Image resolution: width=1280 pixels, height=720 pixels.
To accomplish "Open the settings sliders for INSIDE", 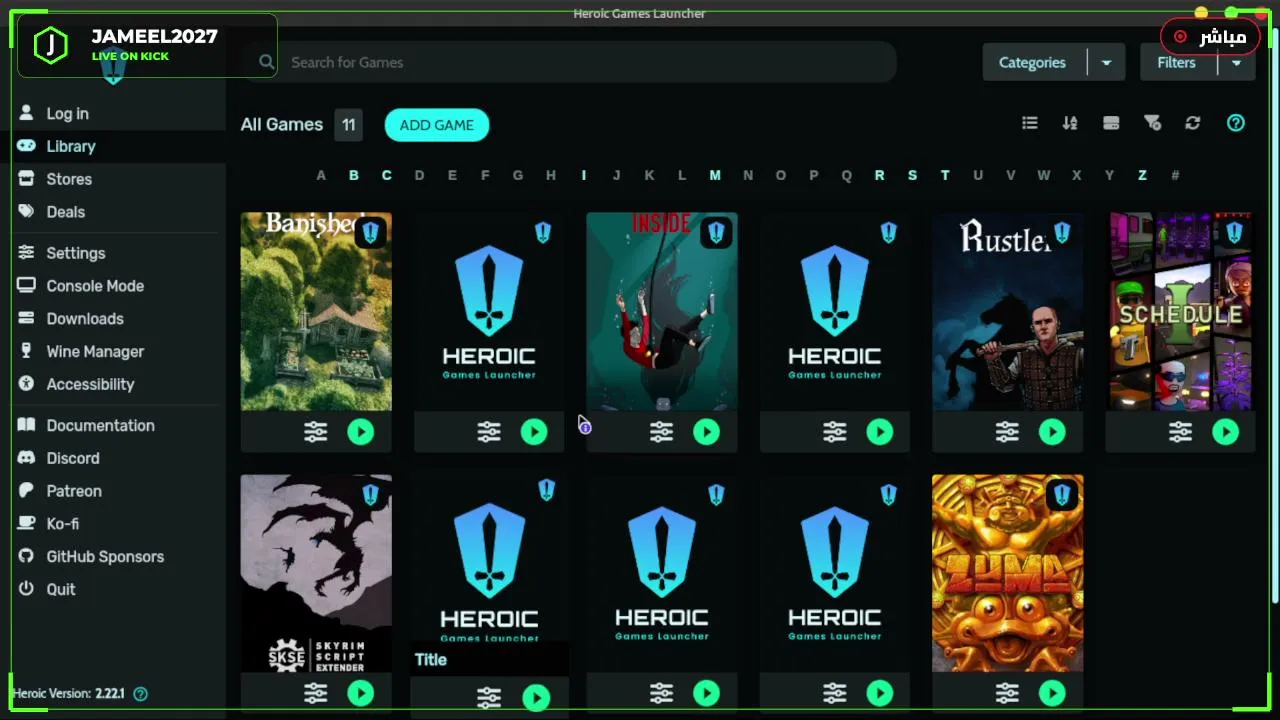I will (x=662, y=432).
